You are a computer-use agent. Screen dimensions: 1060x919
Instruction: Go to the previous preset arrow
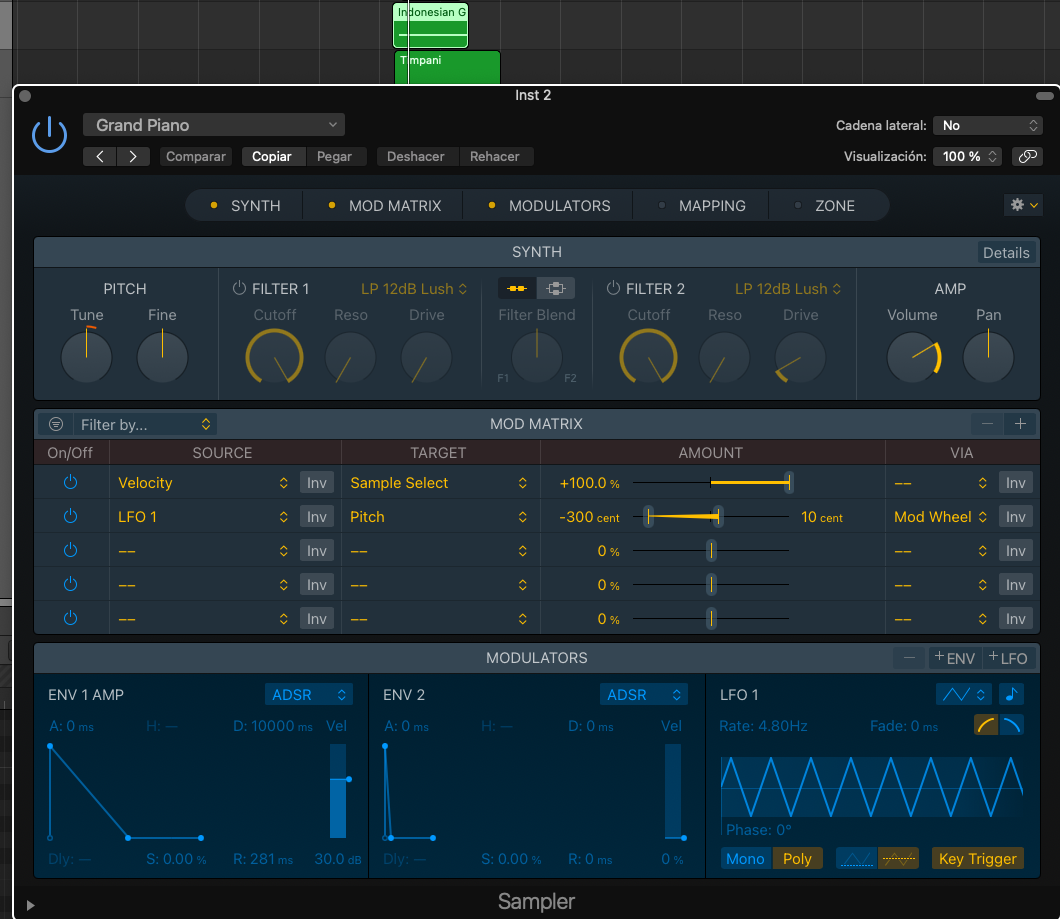click(100, 156)
